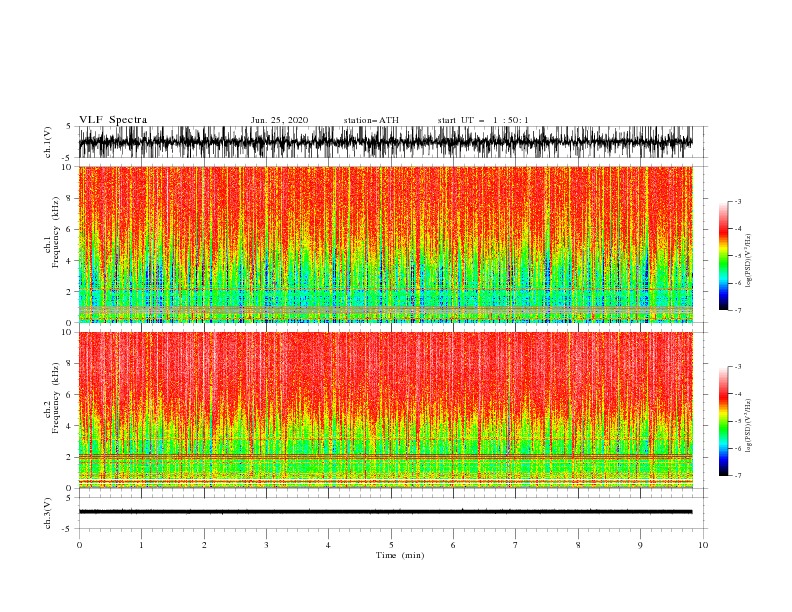Click the "ch.1(V)" waveform axis label

(48, 142)
